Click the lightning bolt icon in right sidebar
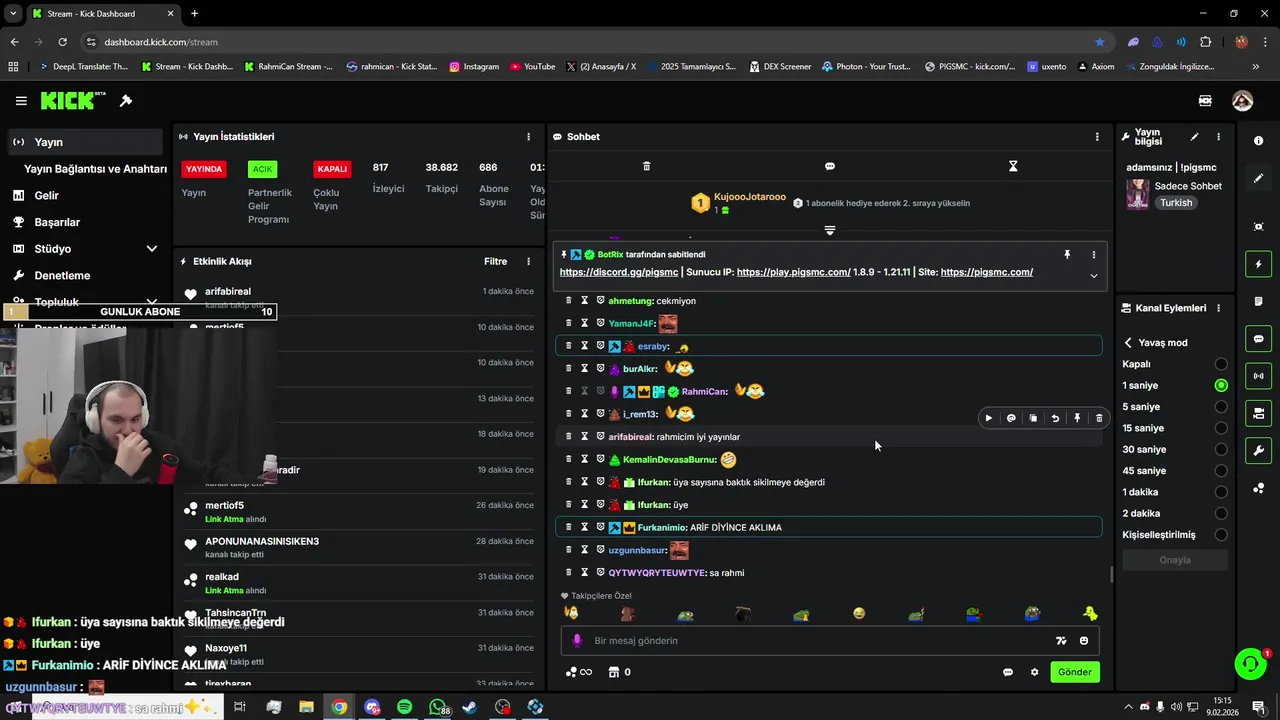This screenshot has height=720, width=1280. coord(1258,264)
